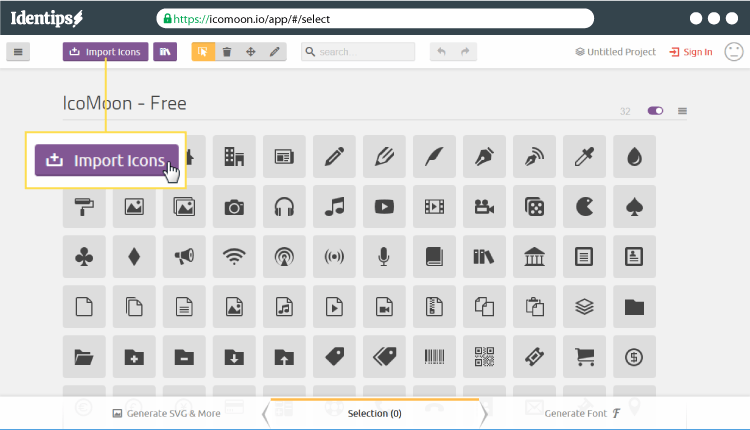Toggle the IcoMoon Free set switch
The height and width of the screenshot is (430, 750).
[656, 111]
